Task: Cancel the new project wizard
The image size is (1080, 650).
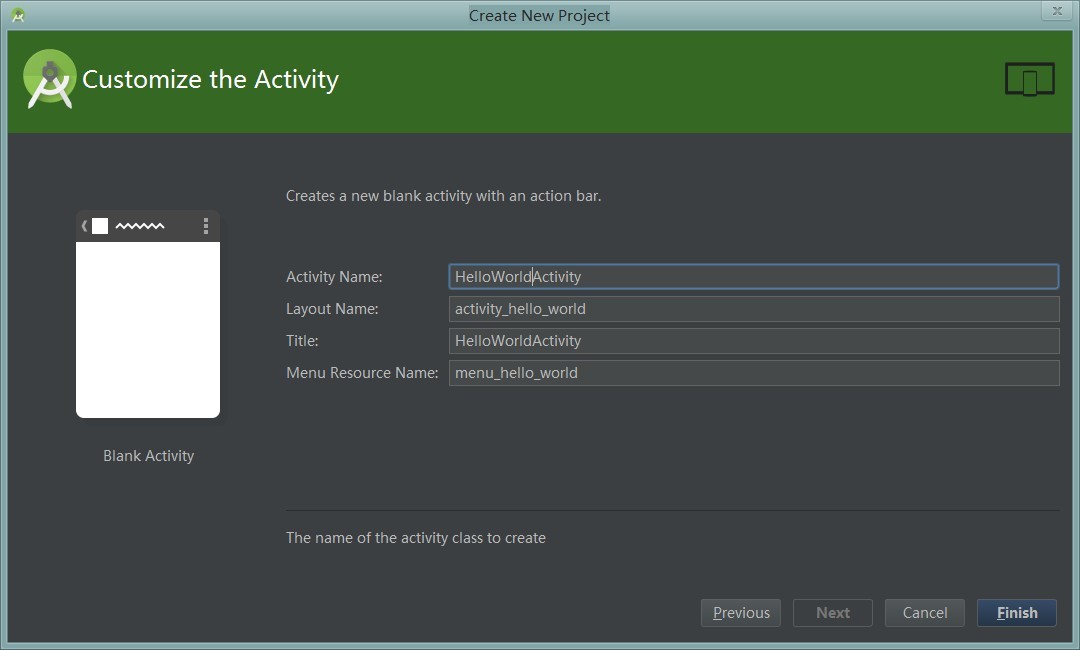Action: [x=924, y=612]
